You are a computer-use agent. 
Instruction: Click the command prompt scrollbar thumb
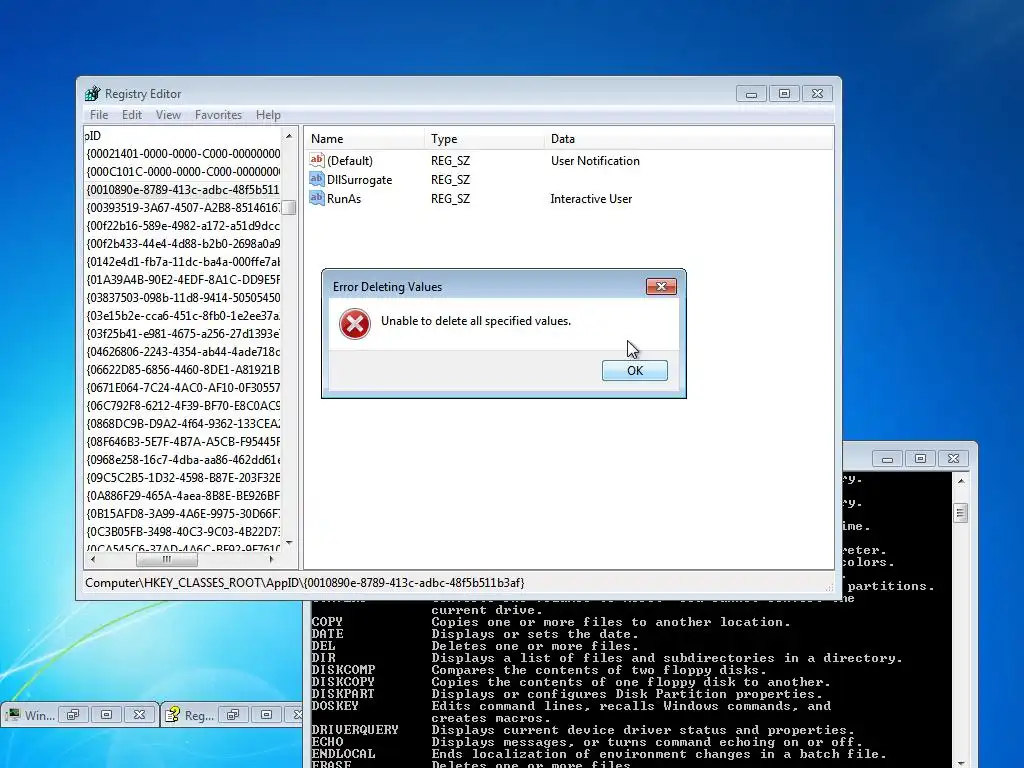point(961,513)
